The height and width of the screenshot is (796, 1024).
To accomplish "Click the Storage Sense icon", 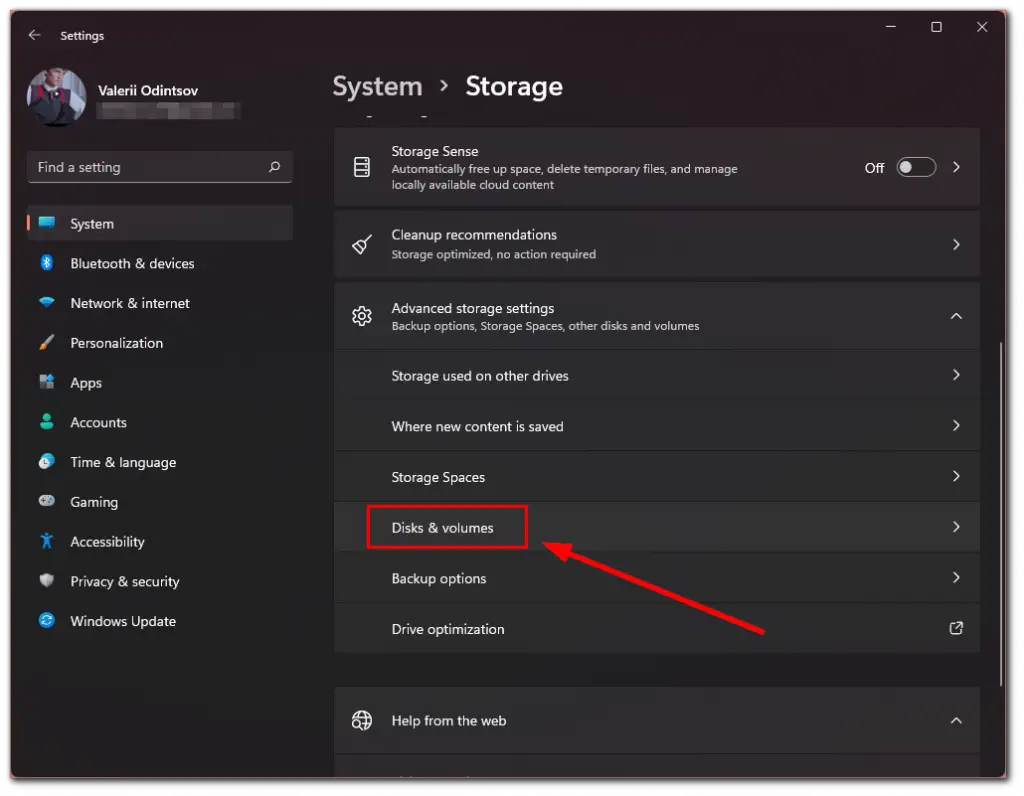I will [361, 167].
